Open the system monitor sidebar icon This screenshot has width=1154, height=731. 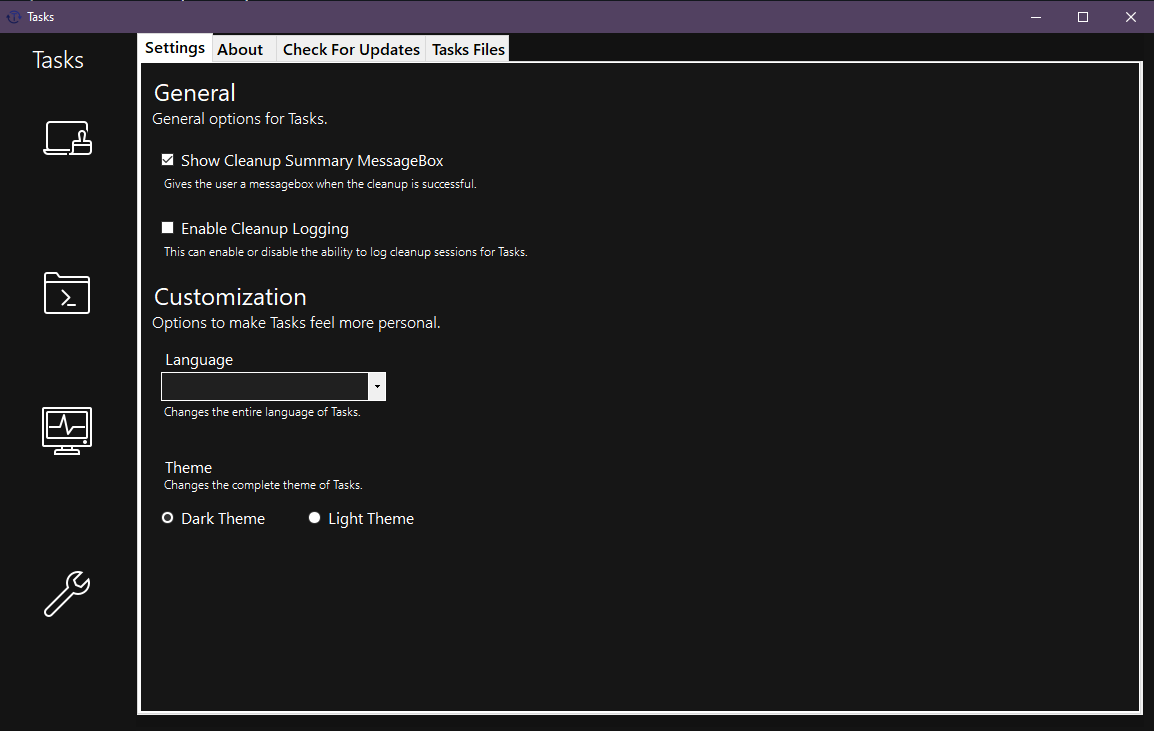point(67,431)
